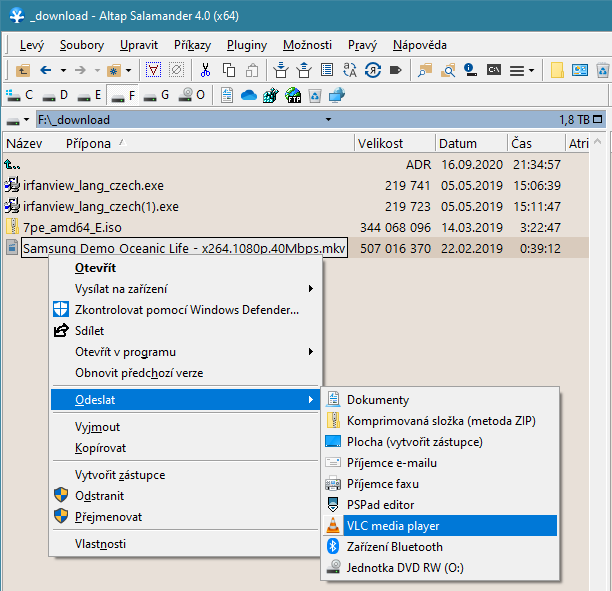Expand the view mode dropdown arrow

point(531,70)
